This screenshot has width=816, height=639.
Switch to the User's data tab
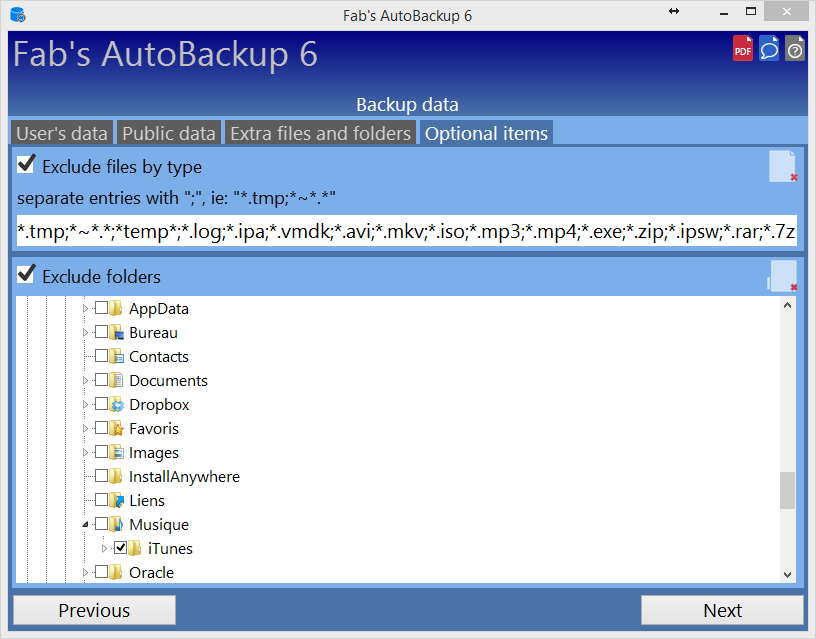coord(62,133)
